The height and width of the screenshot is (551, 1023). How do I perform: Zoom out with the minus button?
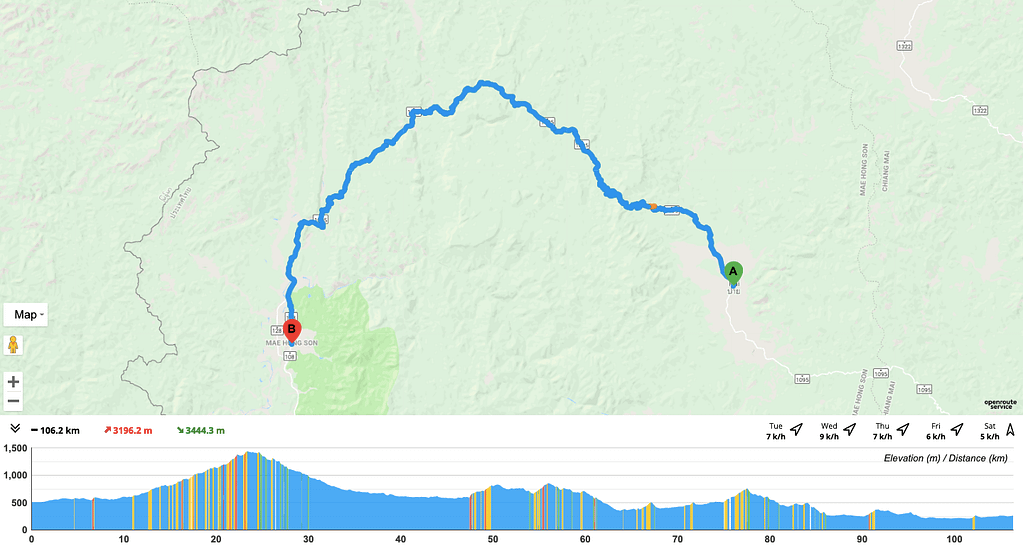(13, 401)
